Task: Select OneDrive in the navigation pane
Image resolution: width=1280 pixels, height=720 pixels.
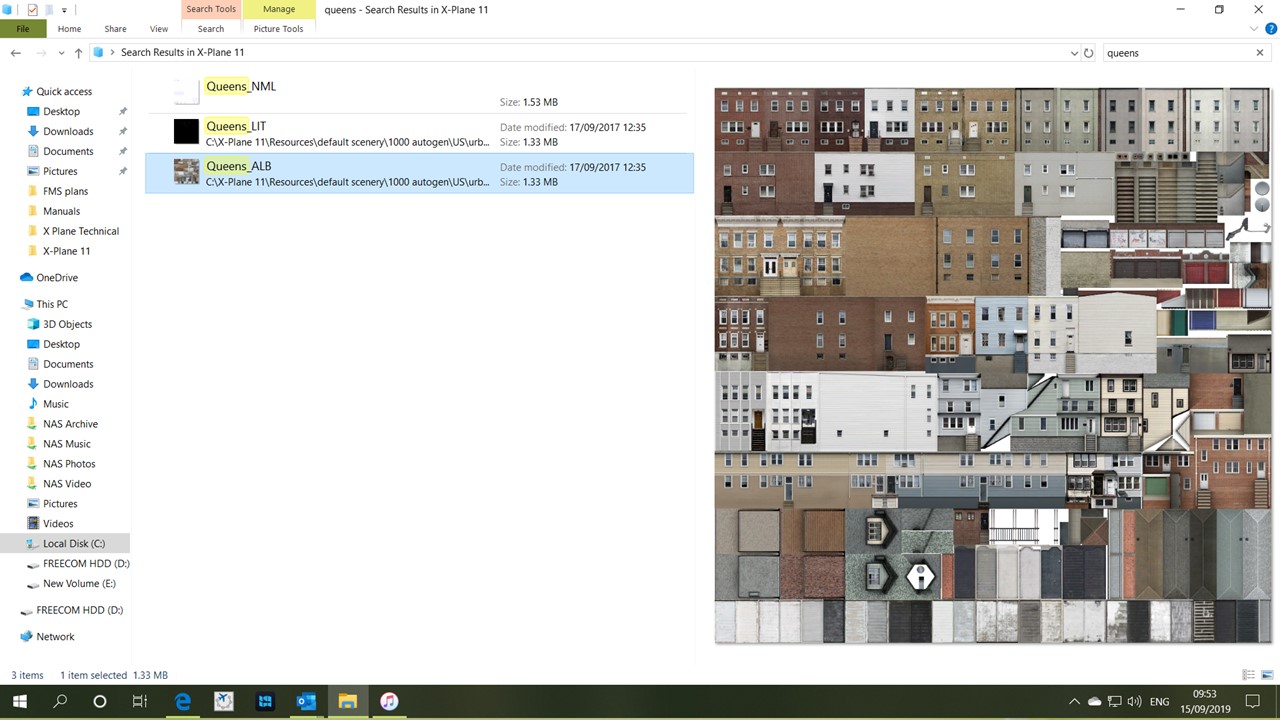Action: click(57, 278)
